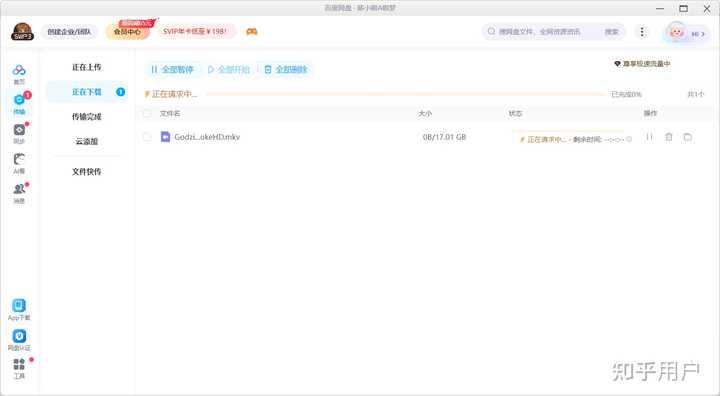Click the 全部删除 delete all button

pos(286,69)
